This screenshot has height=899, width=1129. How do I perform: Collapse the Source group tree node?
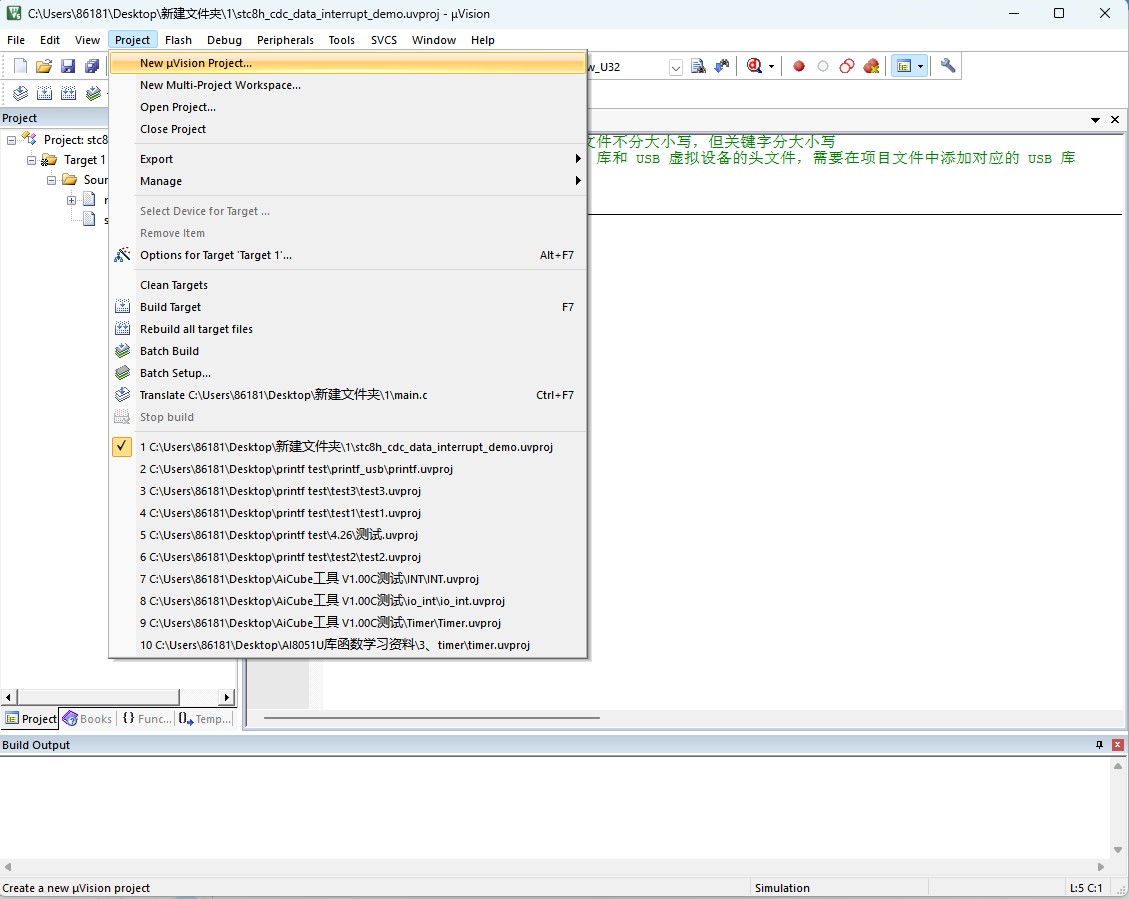click(52, 180)
